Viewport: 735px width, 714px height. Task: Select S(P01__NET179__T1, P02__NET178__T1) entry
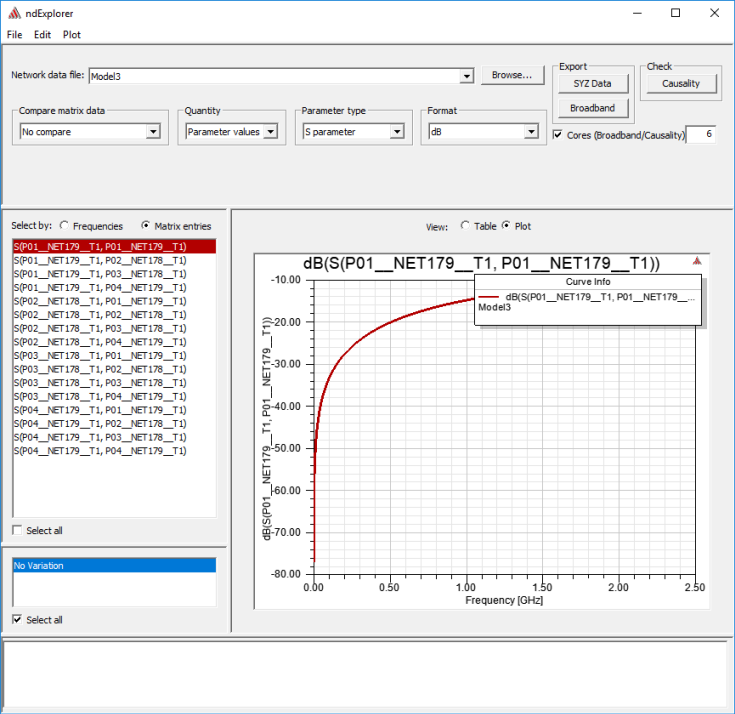tap(114, 260)
